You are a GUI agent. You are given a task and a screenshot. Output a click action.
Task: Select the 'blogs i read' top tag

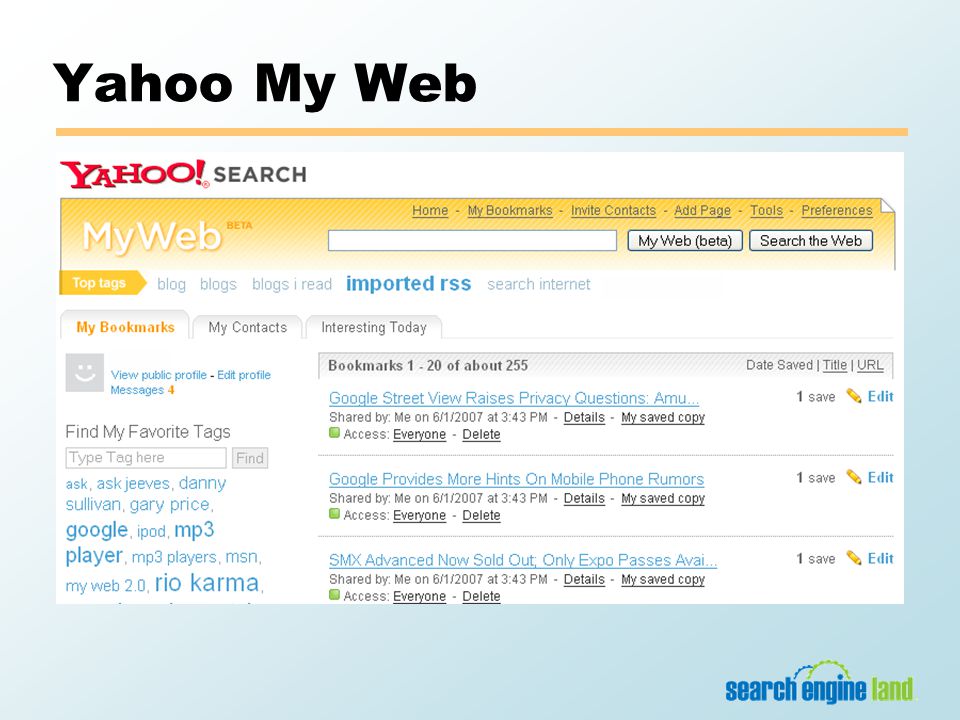pyautogui.click(x=292, y=284)
